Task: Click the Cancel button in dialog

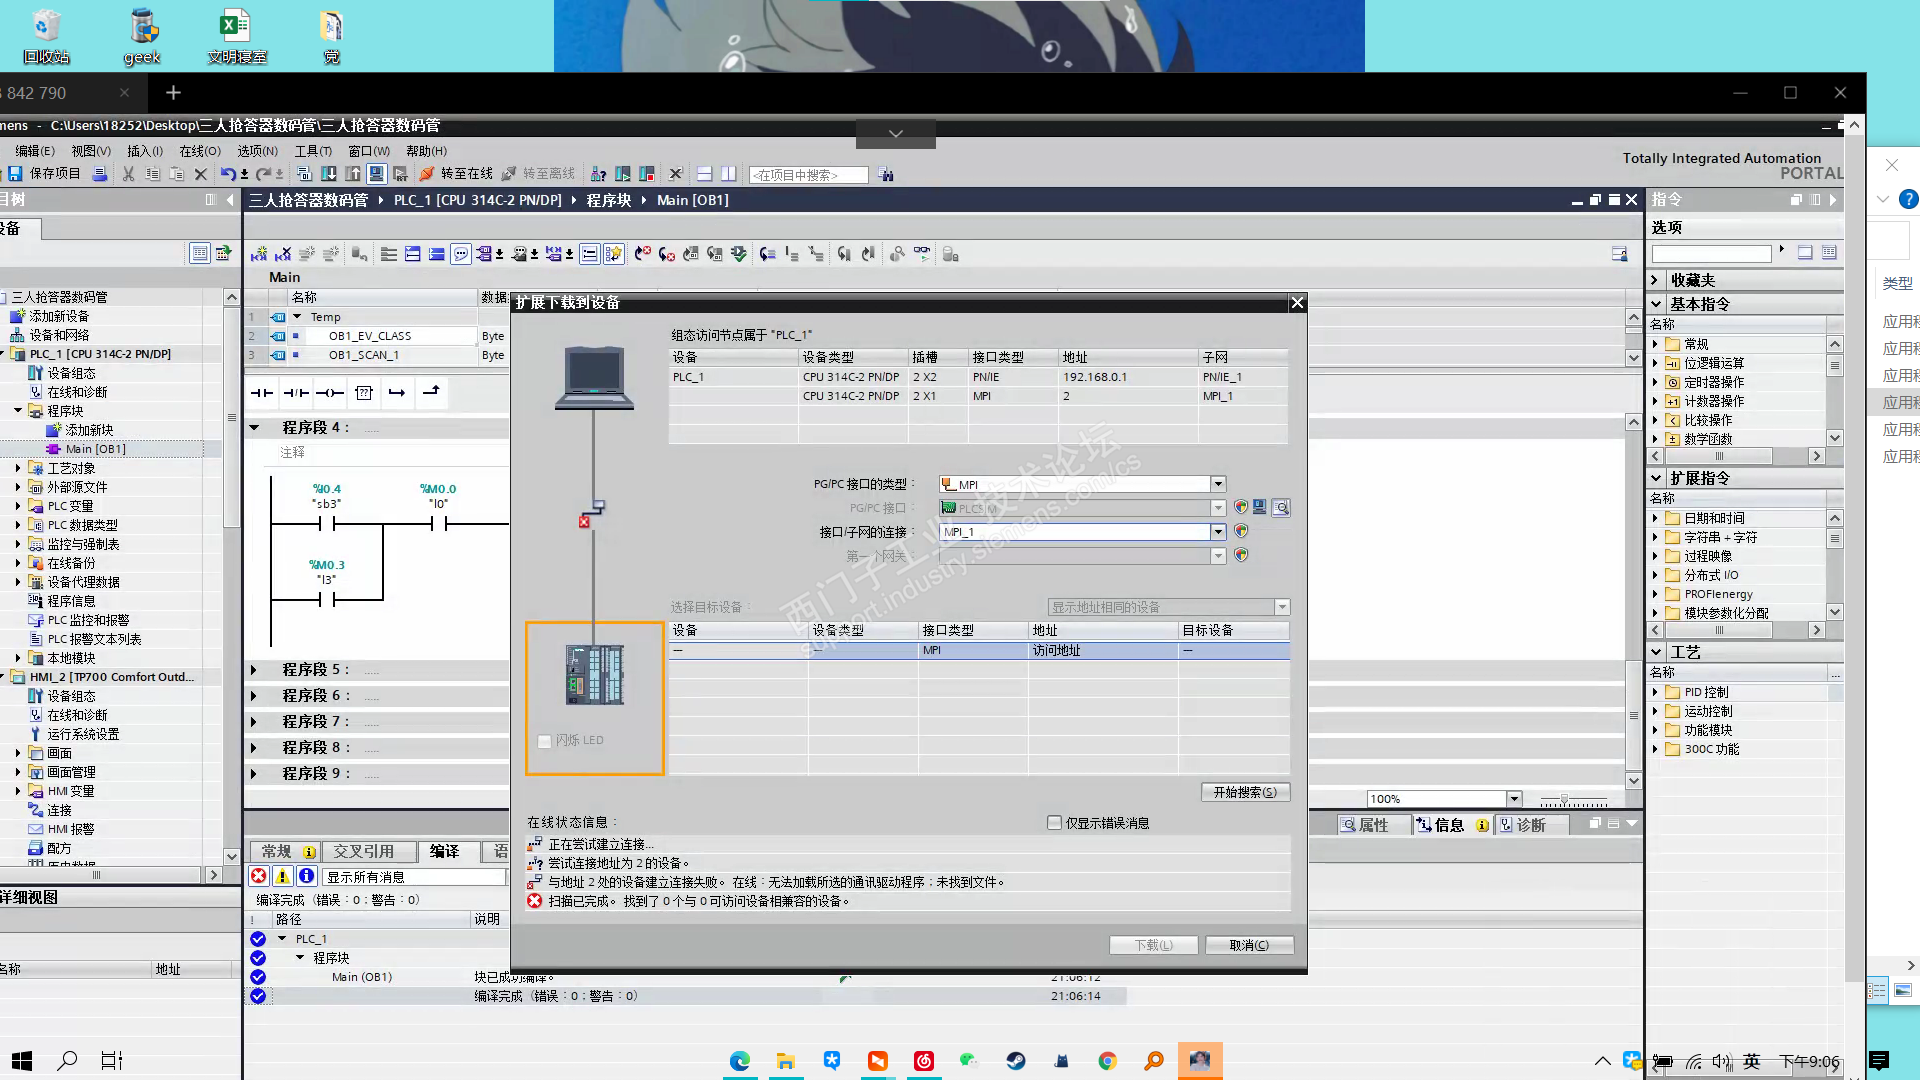Action: tap(1249, 945)
